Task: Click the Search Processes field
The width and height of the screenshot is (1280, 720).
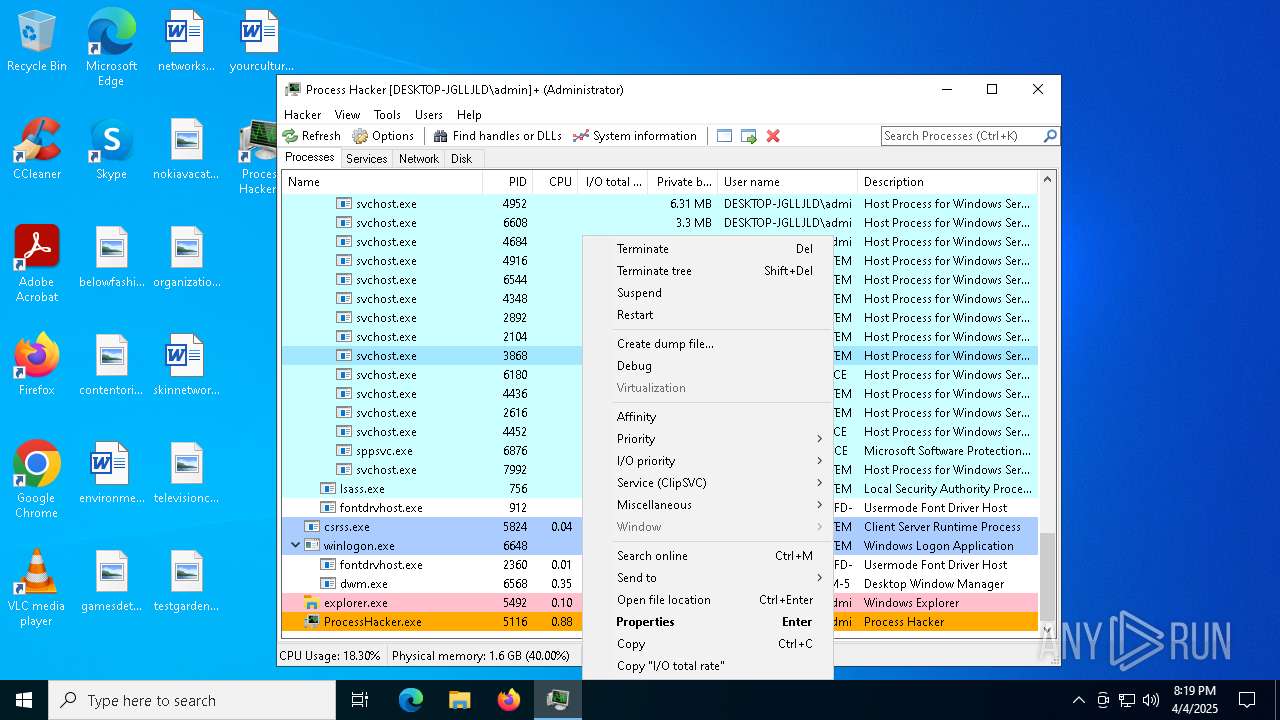Action: tap(961, 136)
